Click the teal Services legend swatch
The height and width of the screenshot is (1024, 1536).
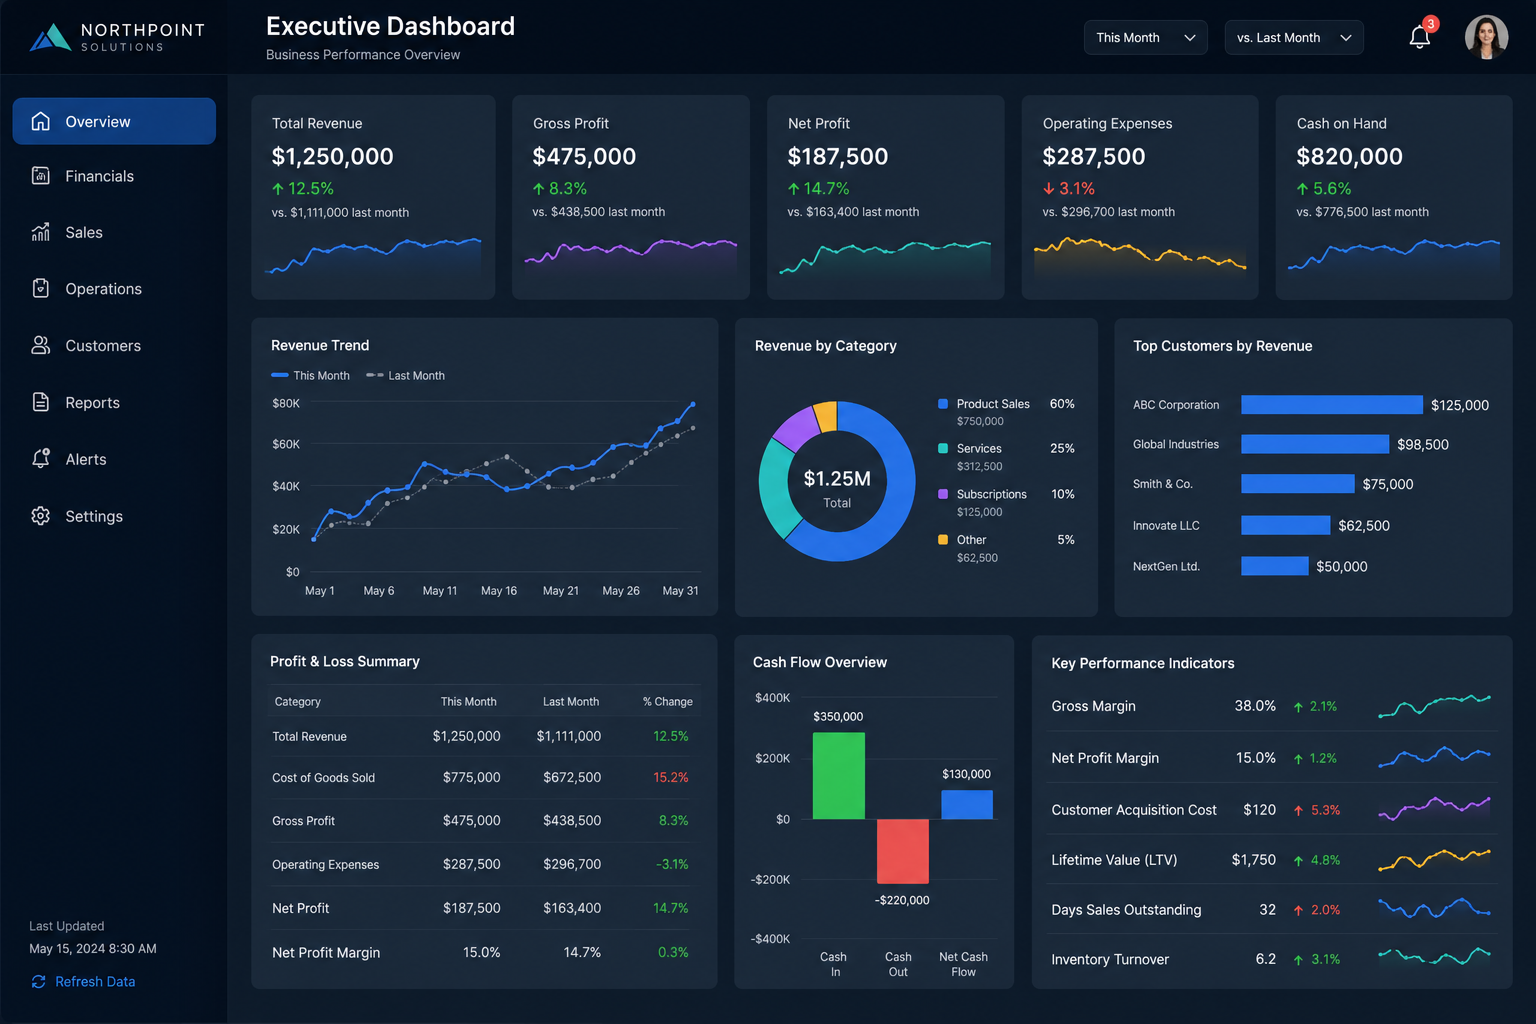(943, 449)
